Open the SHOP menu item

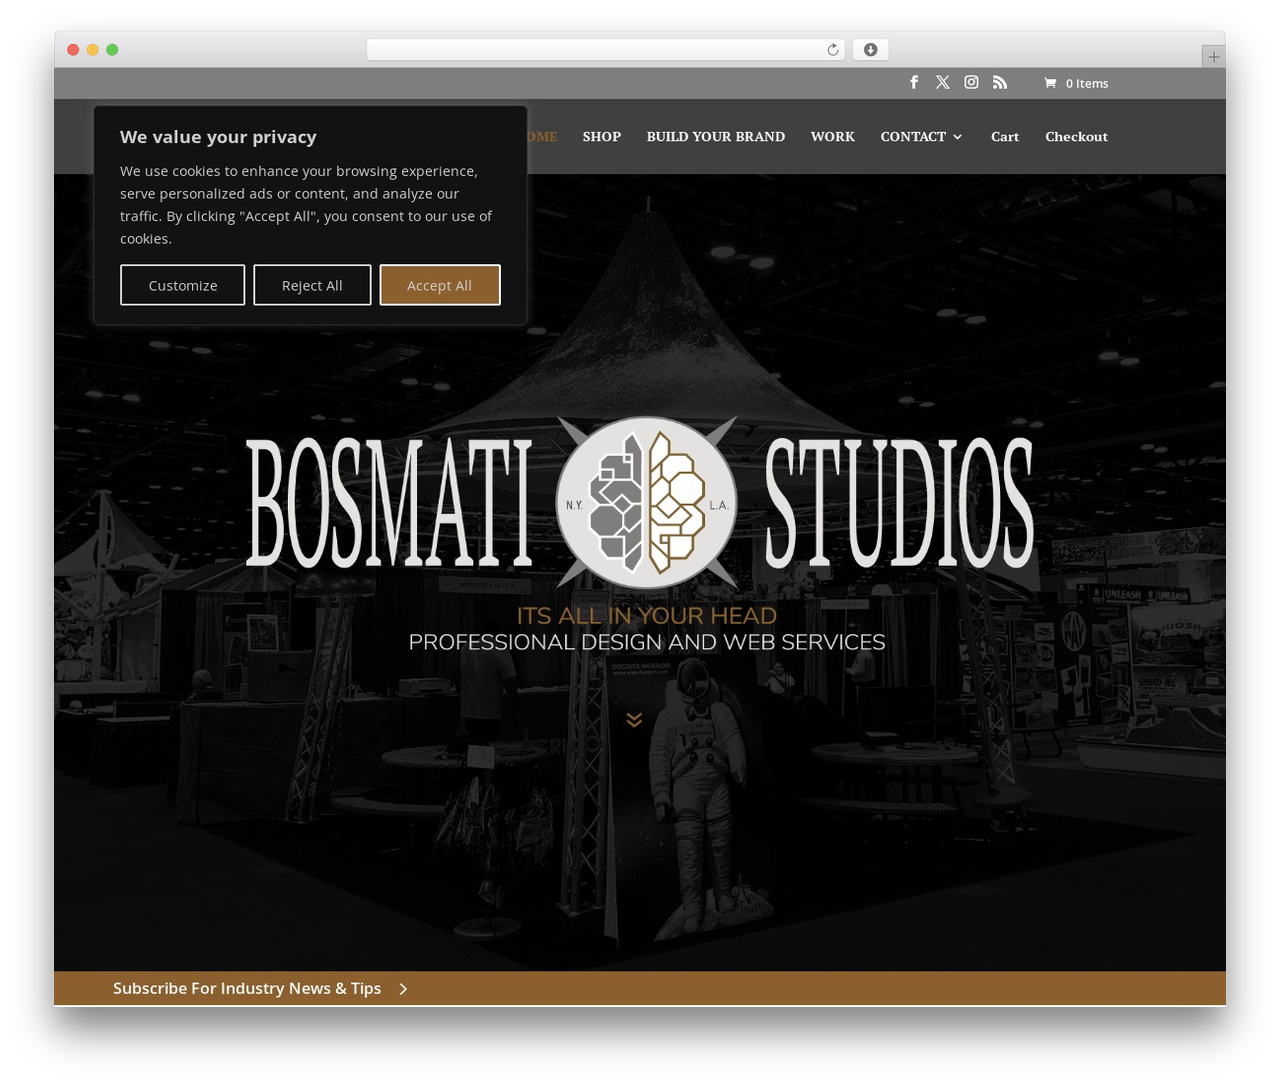[602, 136]
